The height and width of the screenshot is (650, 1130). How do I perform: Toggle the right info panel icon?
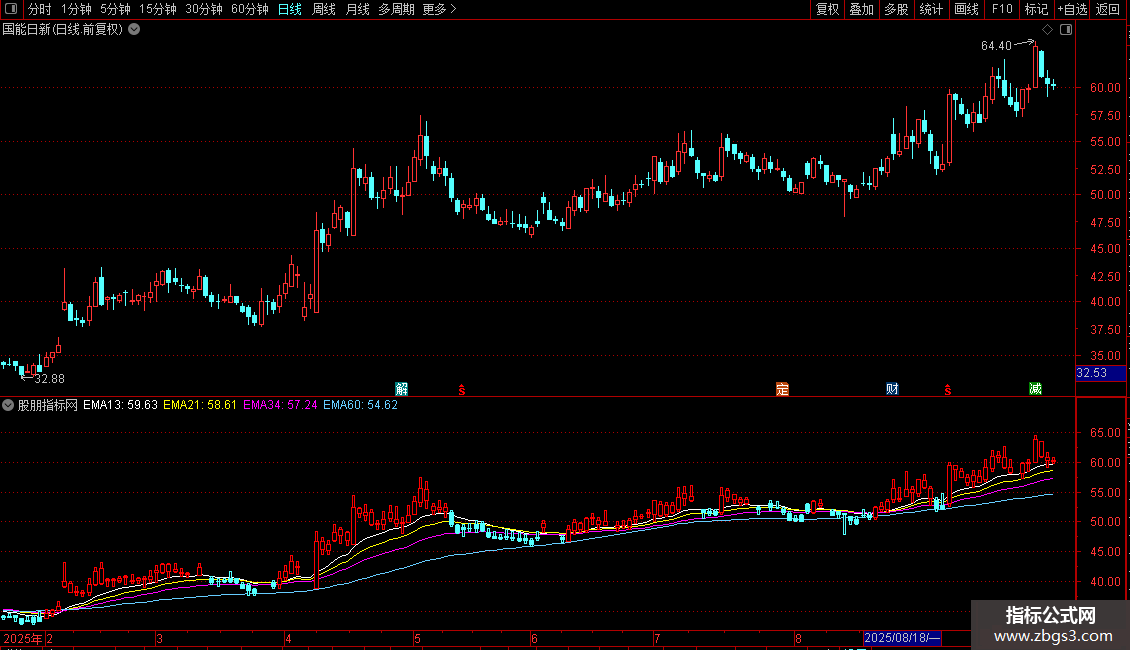(x=1066, y=30)
